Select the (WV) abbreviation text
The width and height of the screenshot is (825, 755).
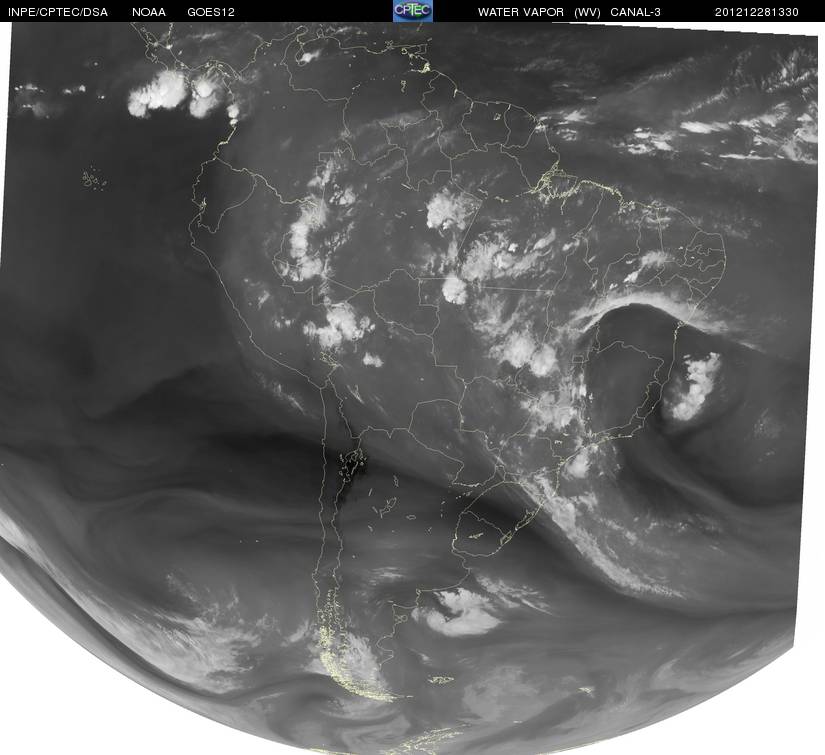pos(587,12)
